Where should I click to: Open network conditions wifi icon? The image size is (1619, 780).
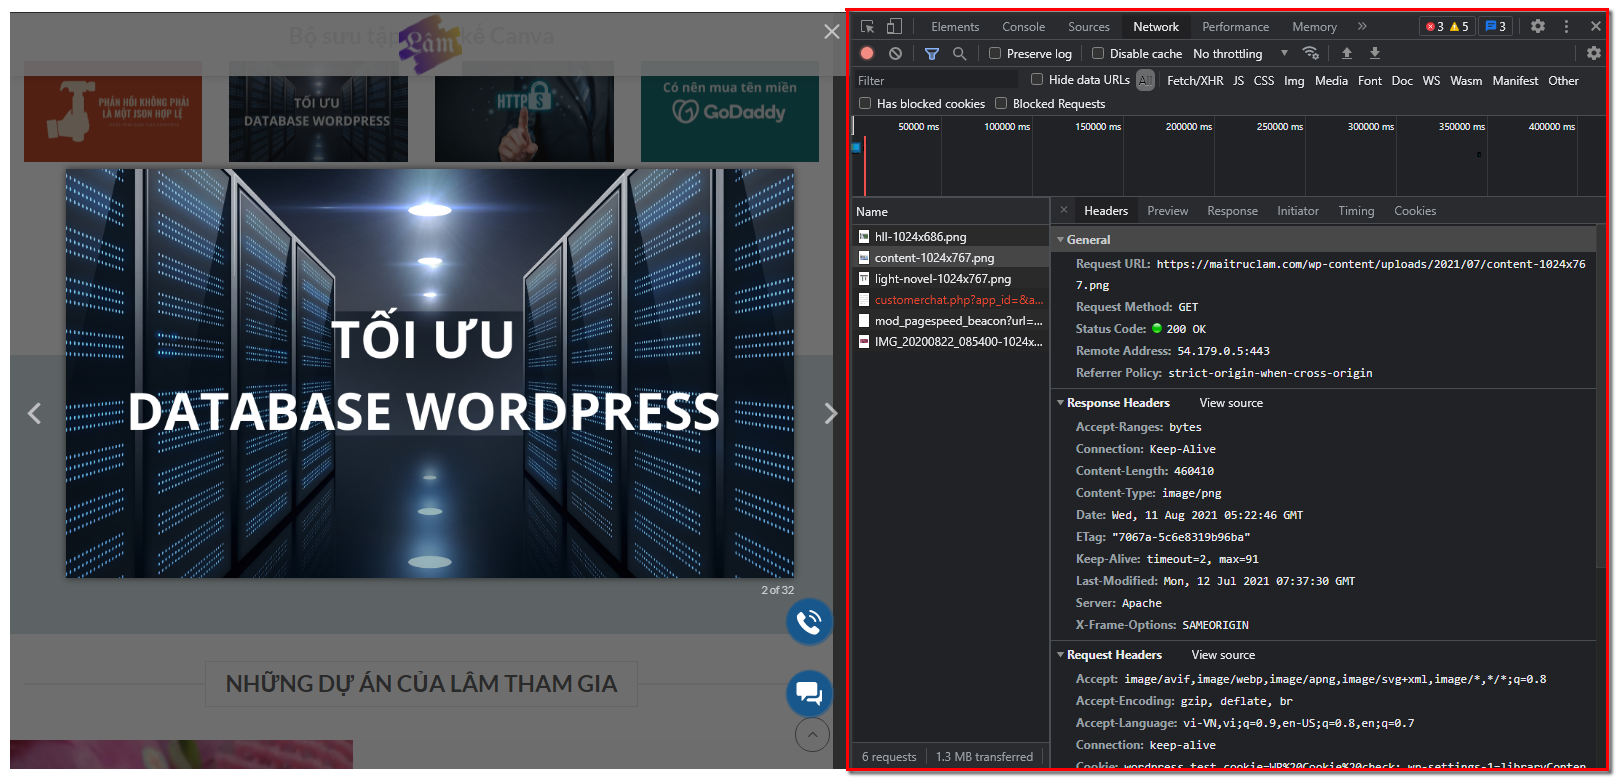tap(1310, 53)
